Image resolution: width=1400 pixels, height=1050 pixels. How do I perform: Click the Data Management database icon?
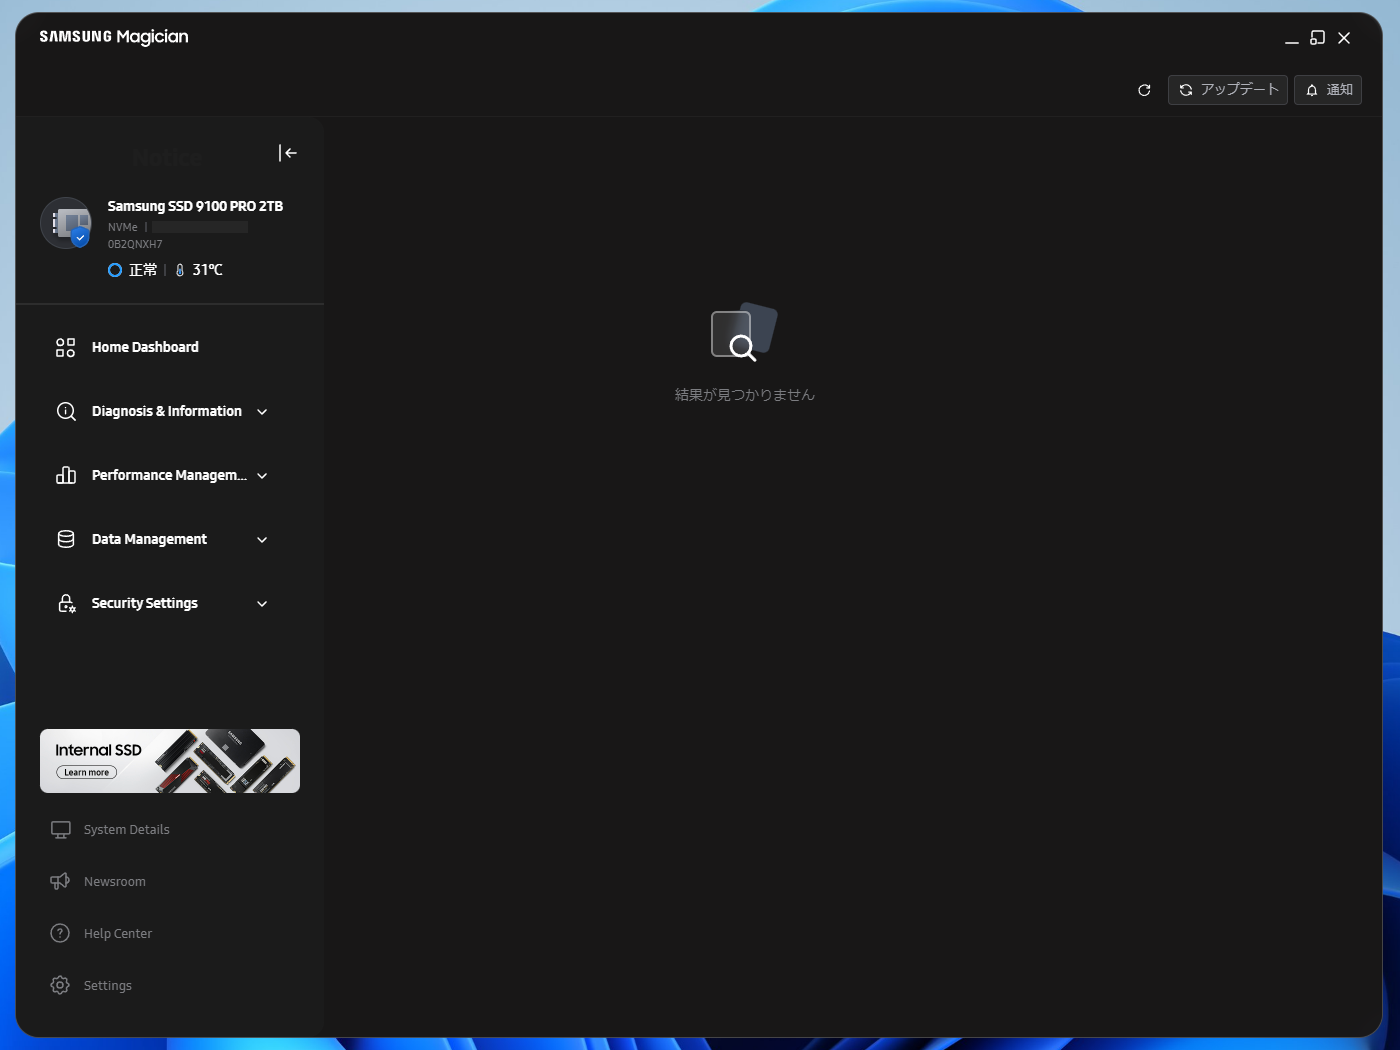[66, 539]
